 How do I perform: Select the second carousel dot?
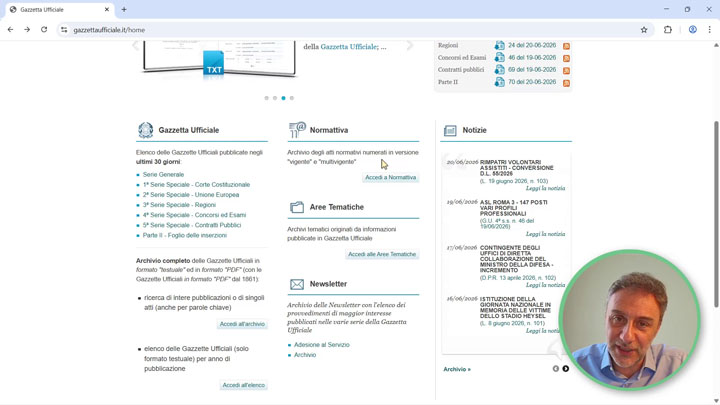(x=275, y=98)
